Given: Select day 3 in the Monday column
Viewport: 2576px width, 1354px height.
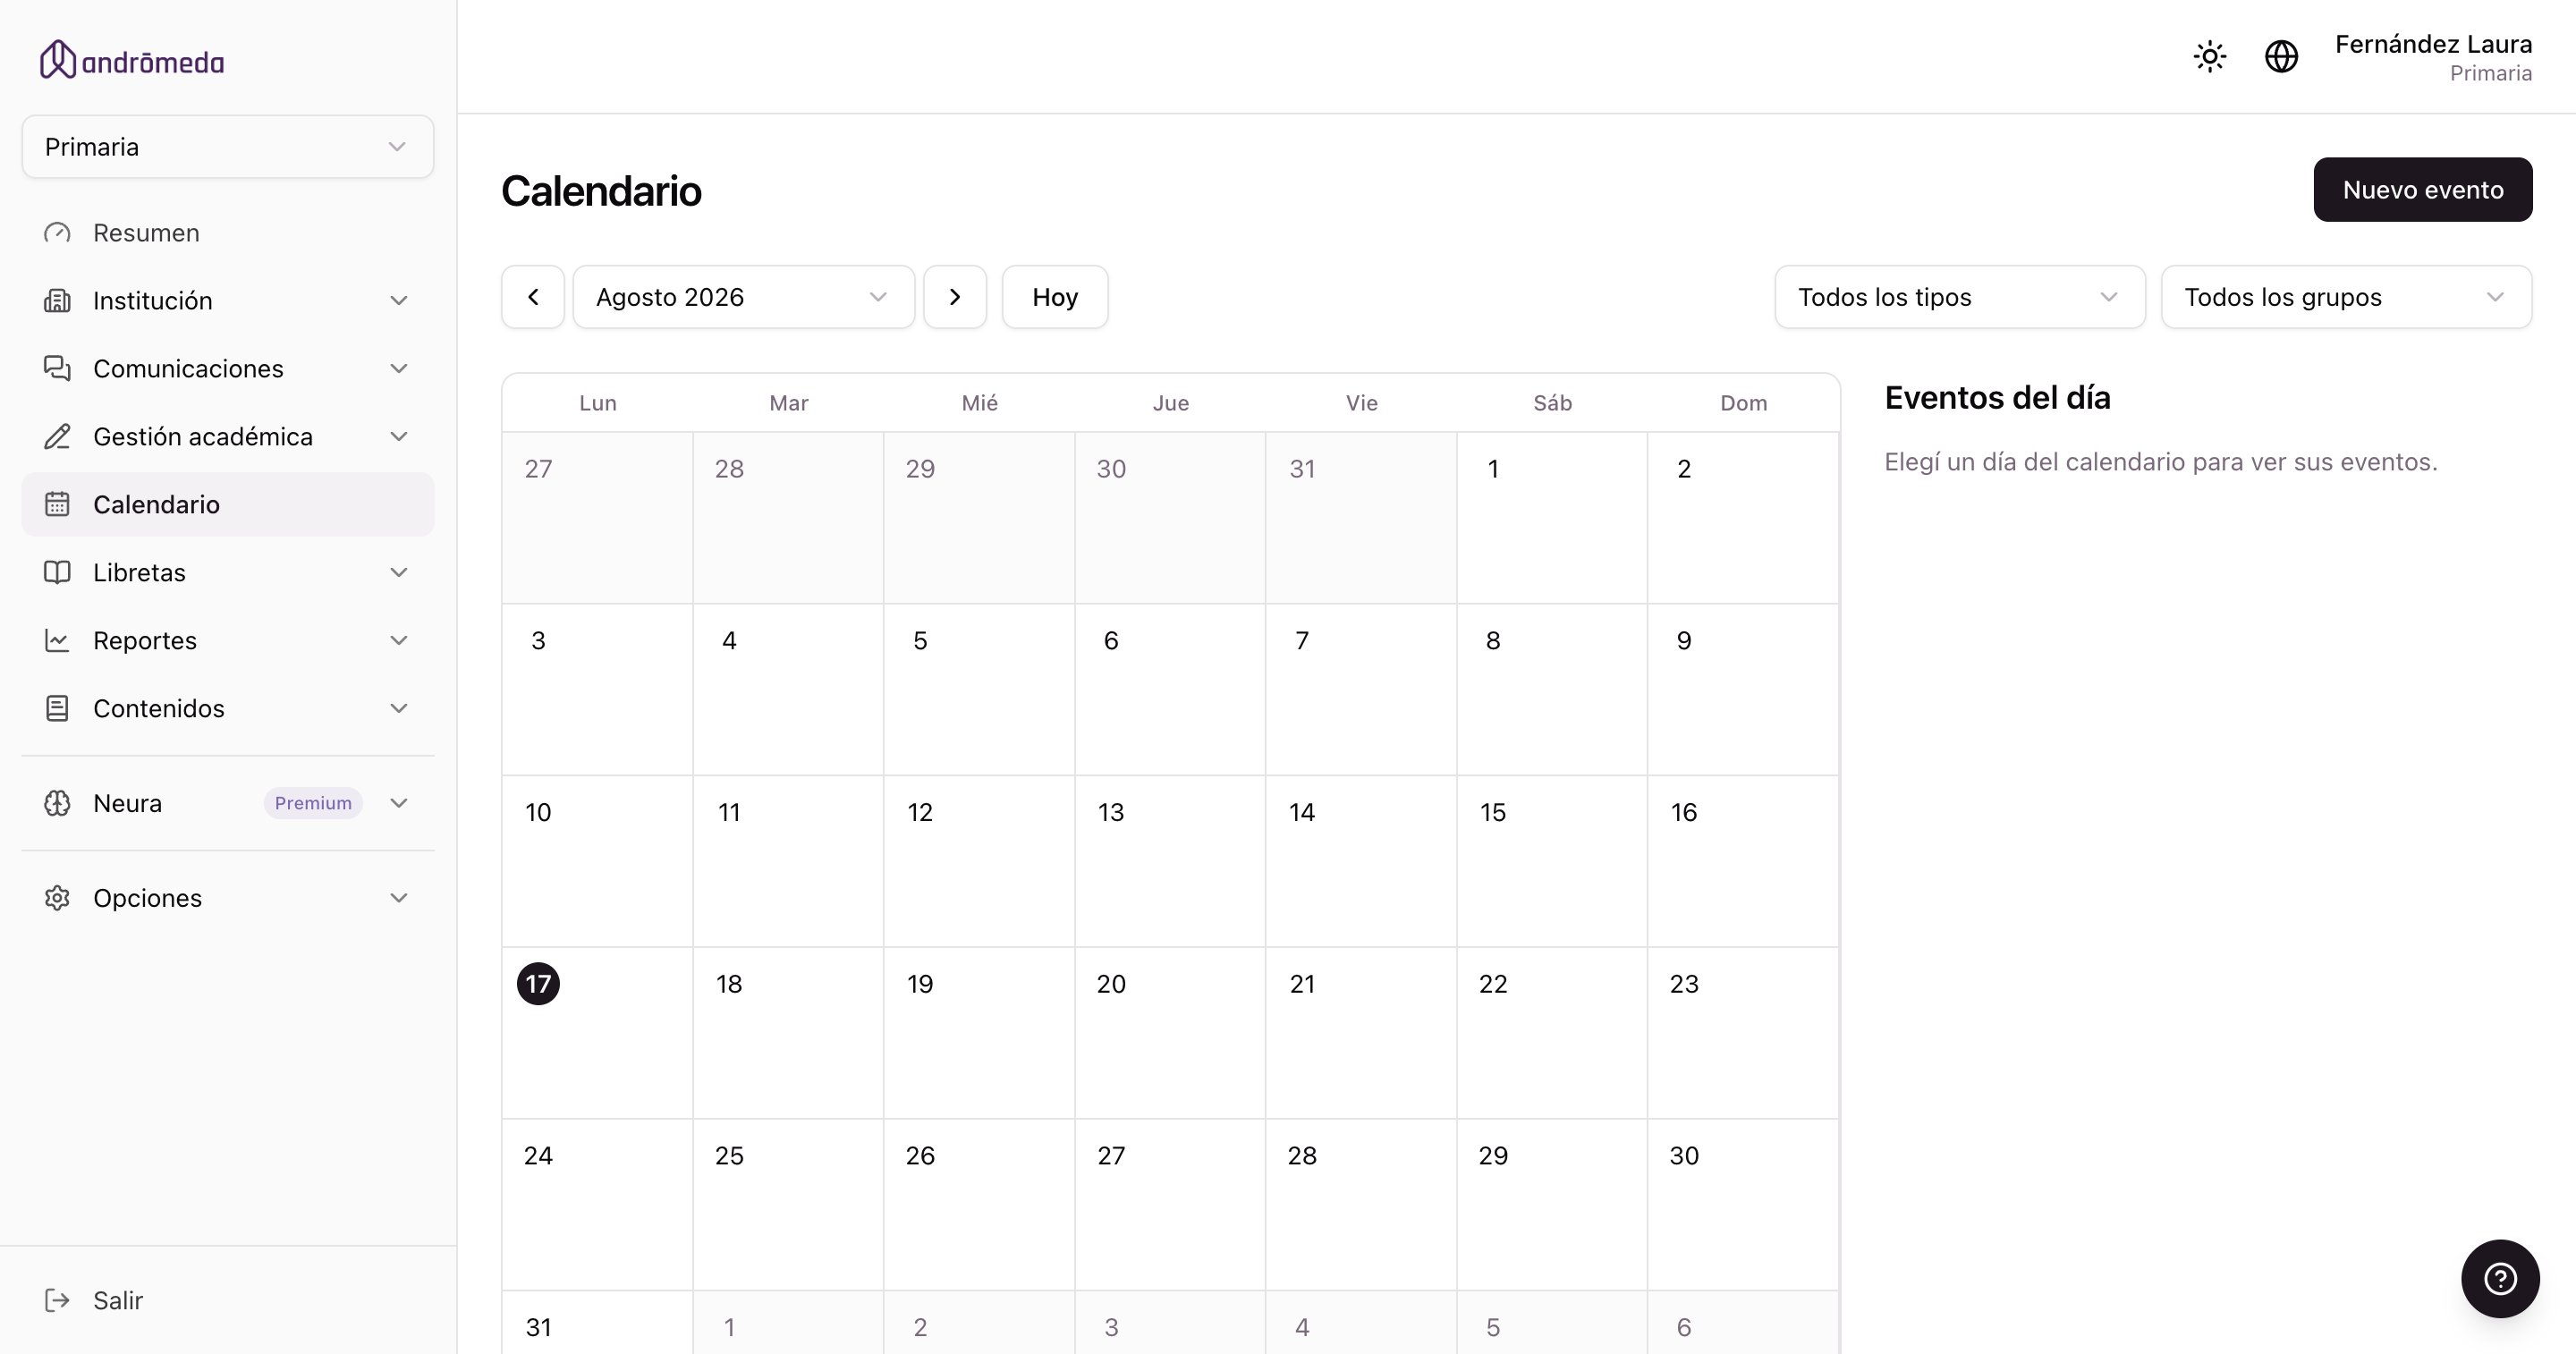Looking at the screenshot, I should [x=597, y=690].
